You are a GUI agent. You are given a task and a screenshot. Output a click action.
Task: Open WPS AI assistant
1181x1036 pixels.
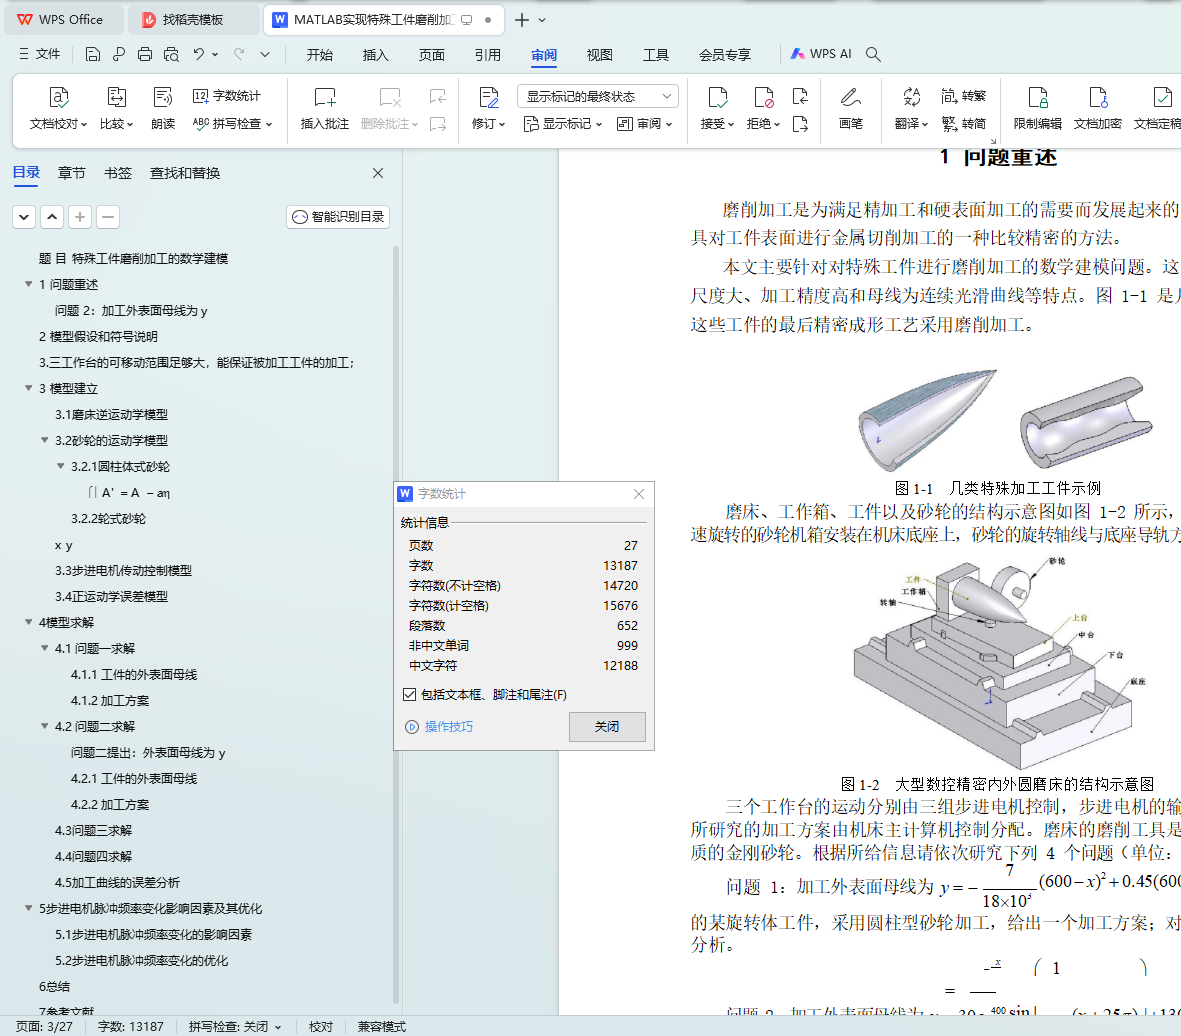pyautogui.click(x=821, y=53)
